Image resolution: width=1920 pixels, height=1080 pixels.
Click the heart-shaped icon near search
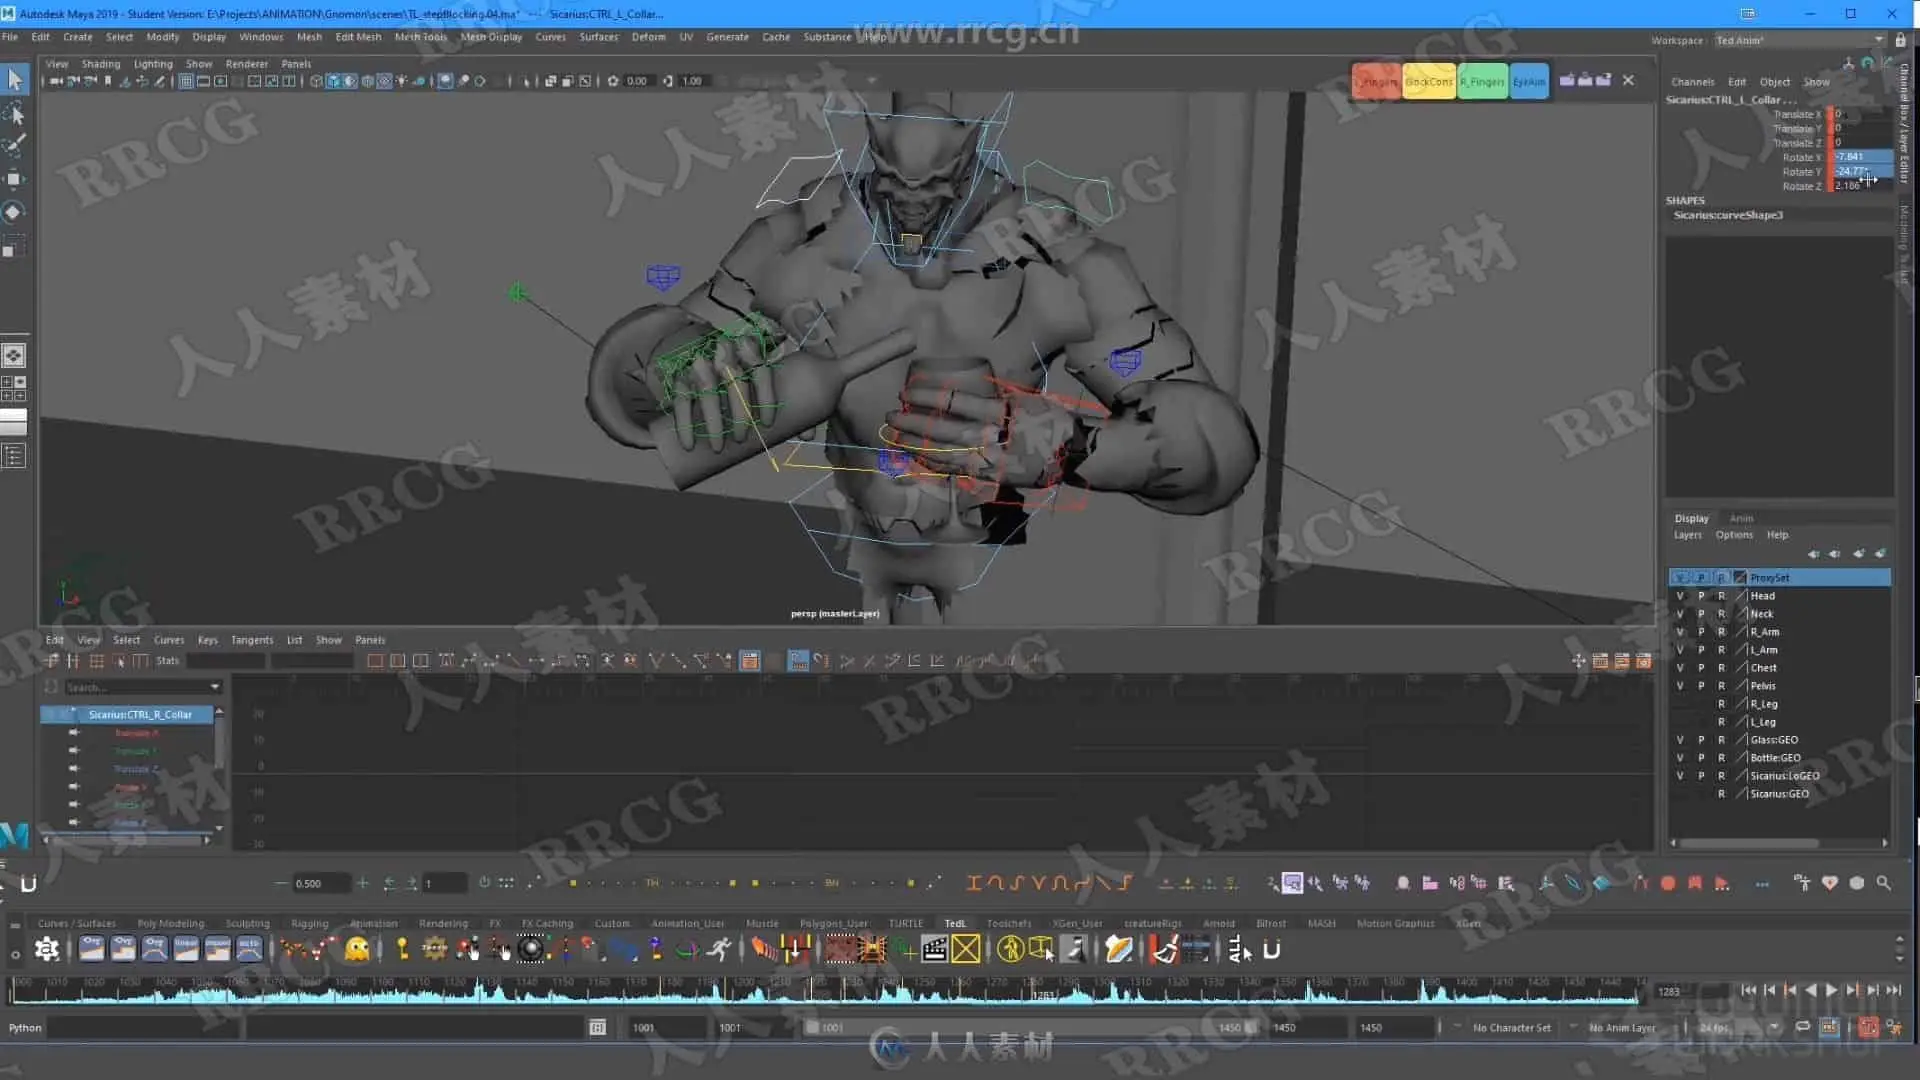point(1830,883)
